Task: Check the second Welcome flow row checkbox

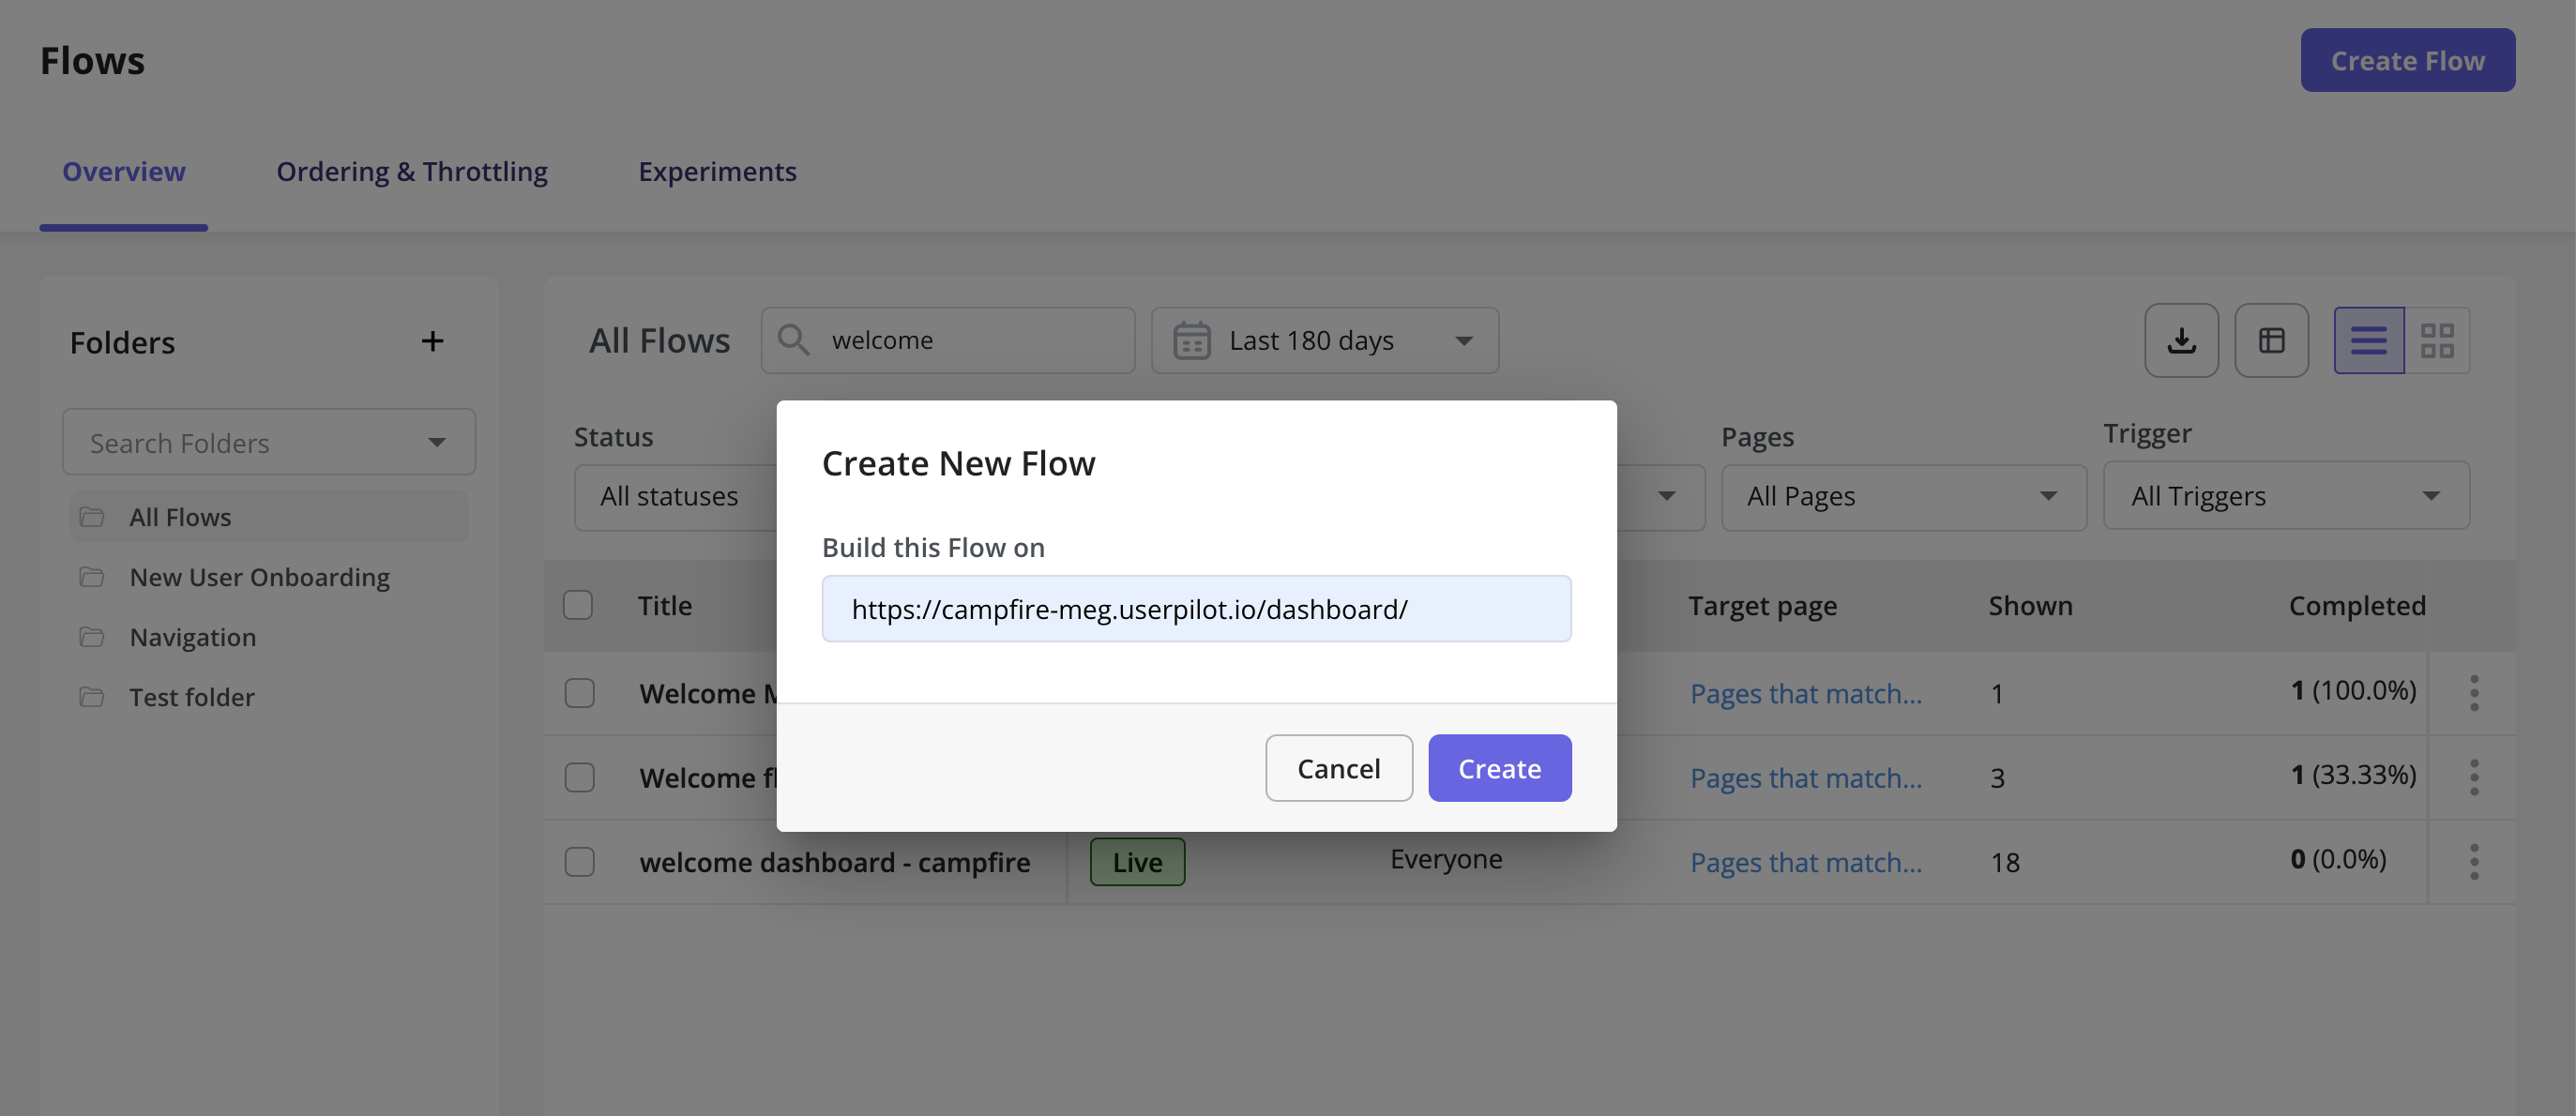Action: pyautogui.click(x=579, y=777)
